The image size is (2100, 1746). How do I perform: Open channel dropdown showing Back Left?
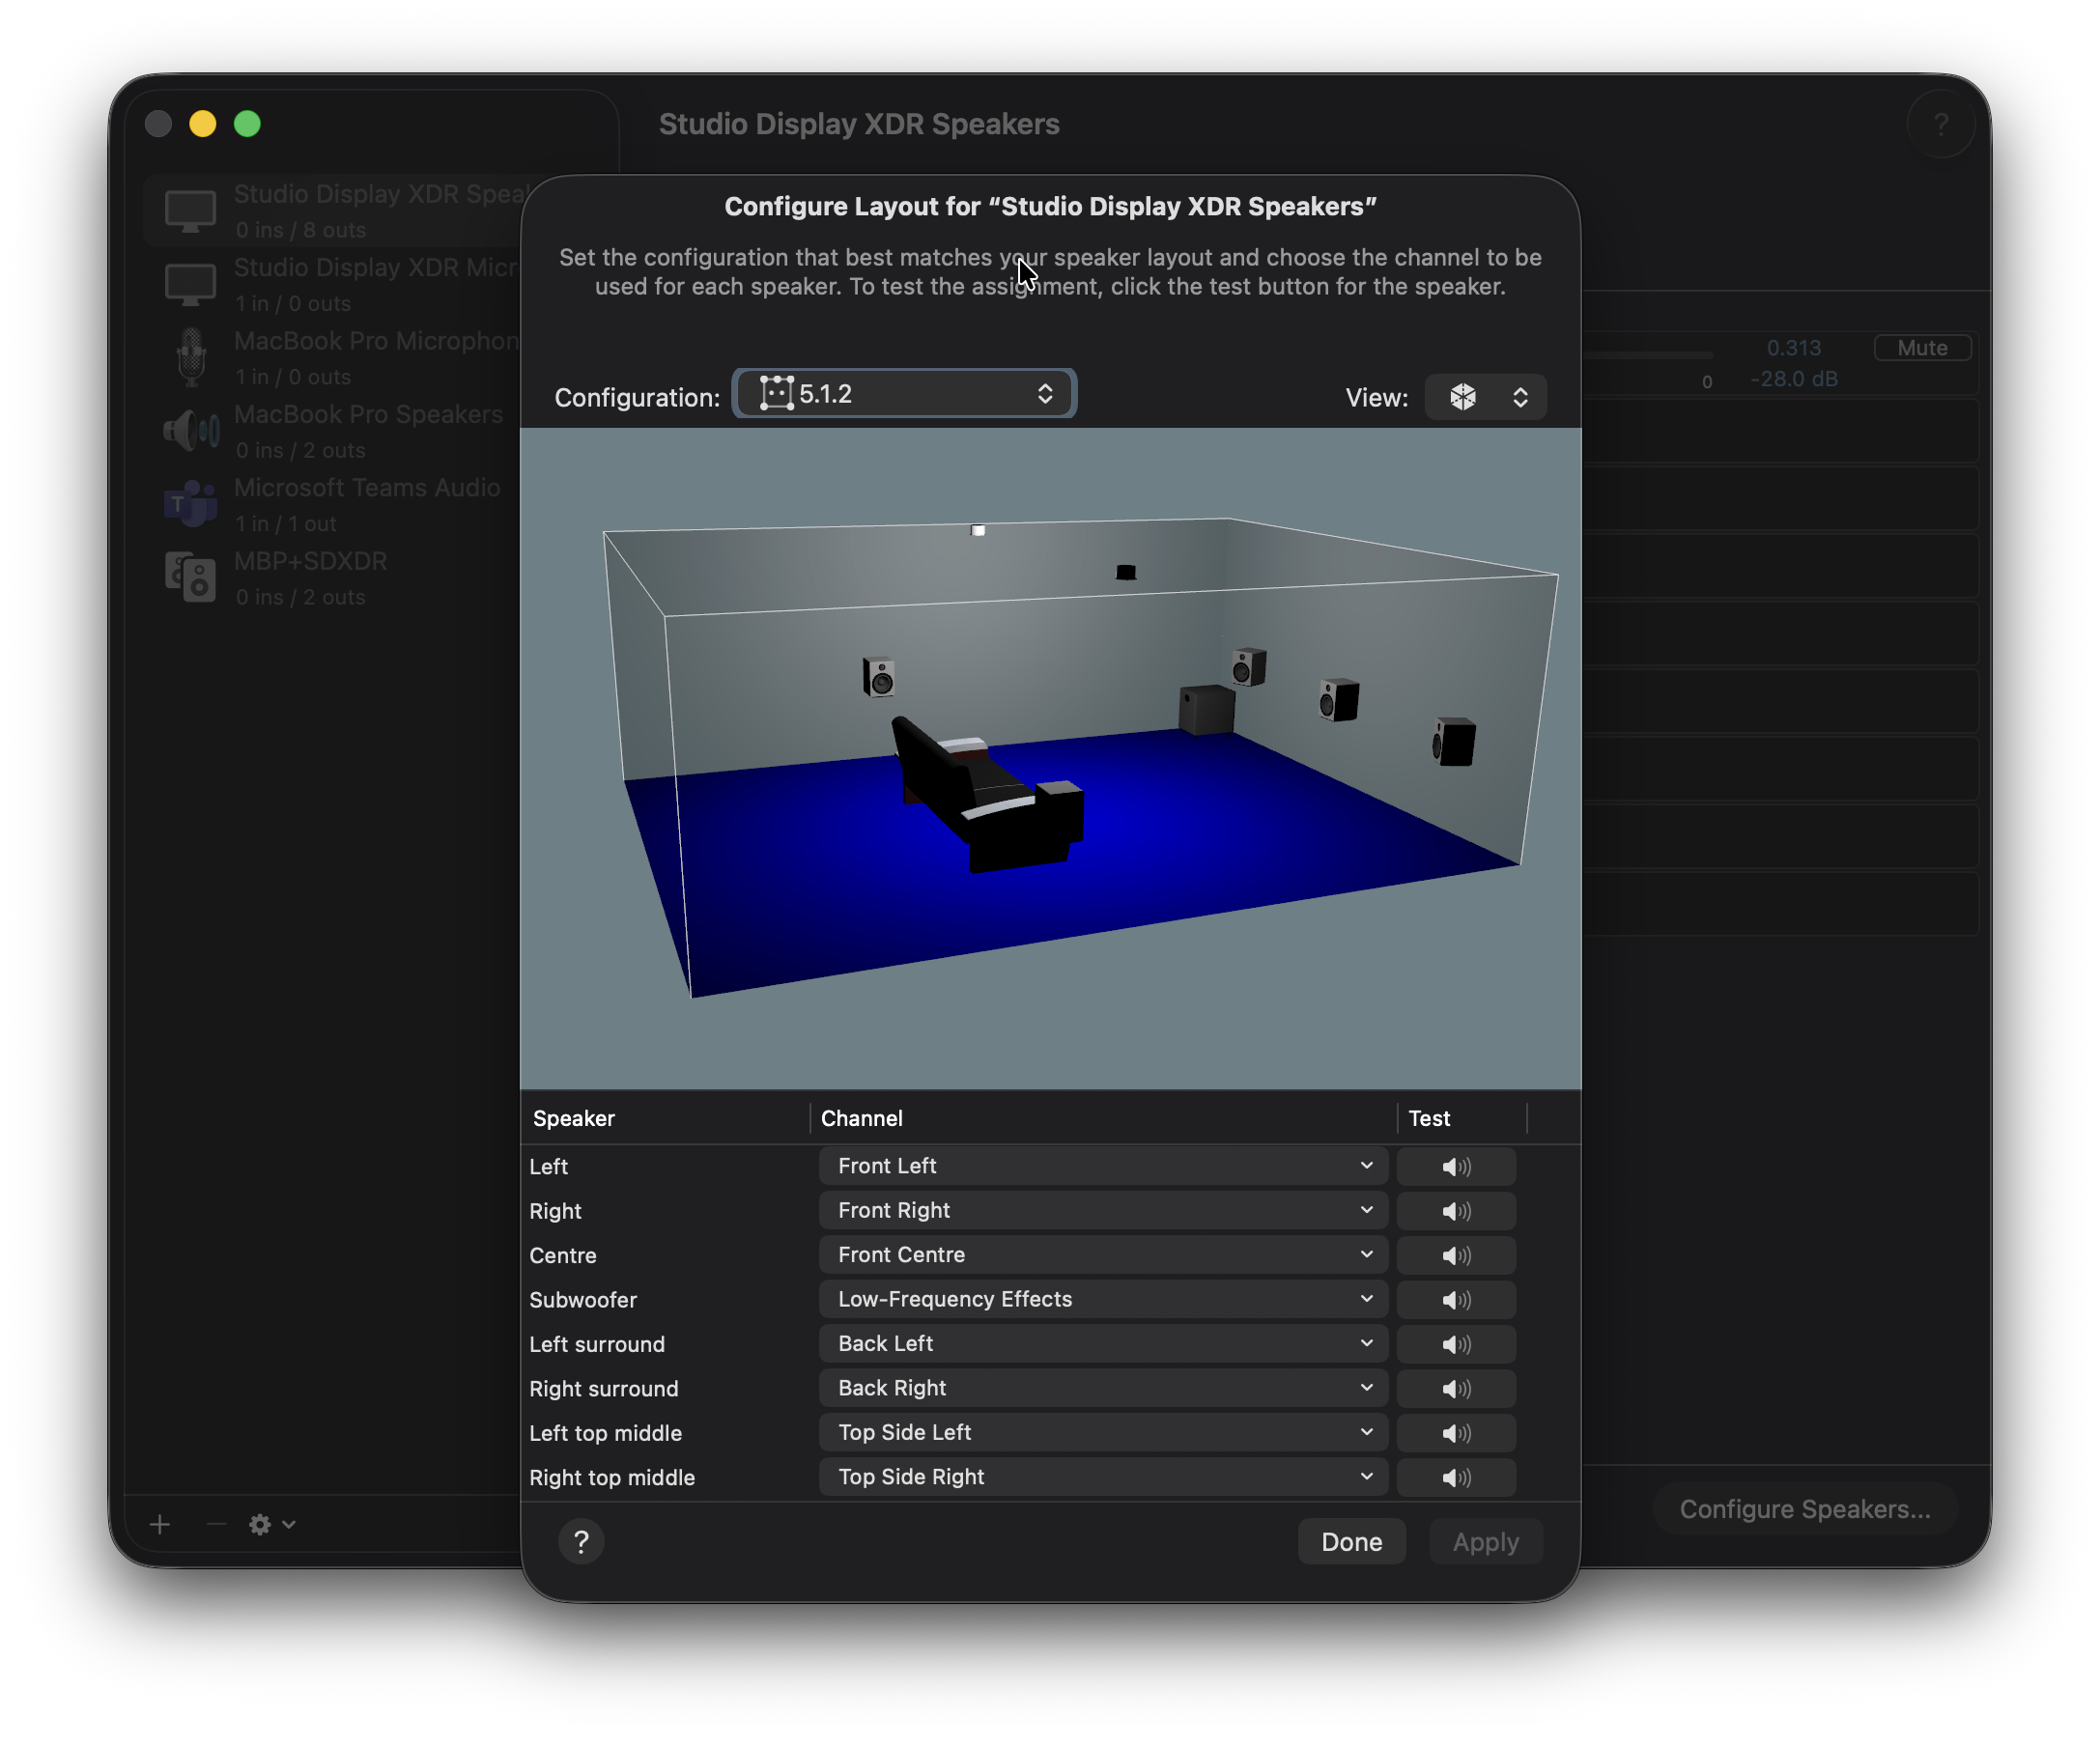[x=1103, y=1344]
